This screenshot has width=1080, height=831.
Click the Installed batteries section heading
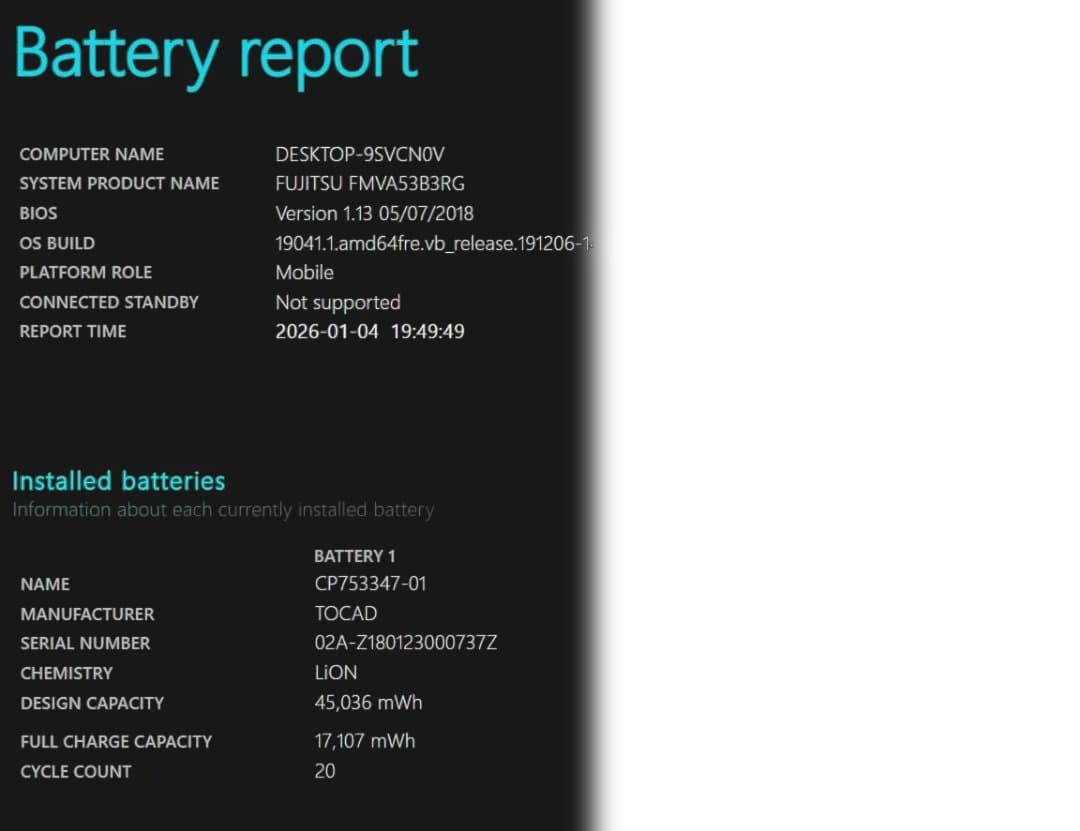[x=118, y=481]
